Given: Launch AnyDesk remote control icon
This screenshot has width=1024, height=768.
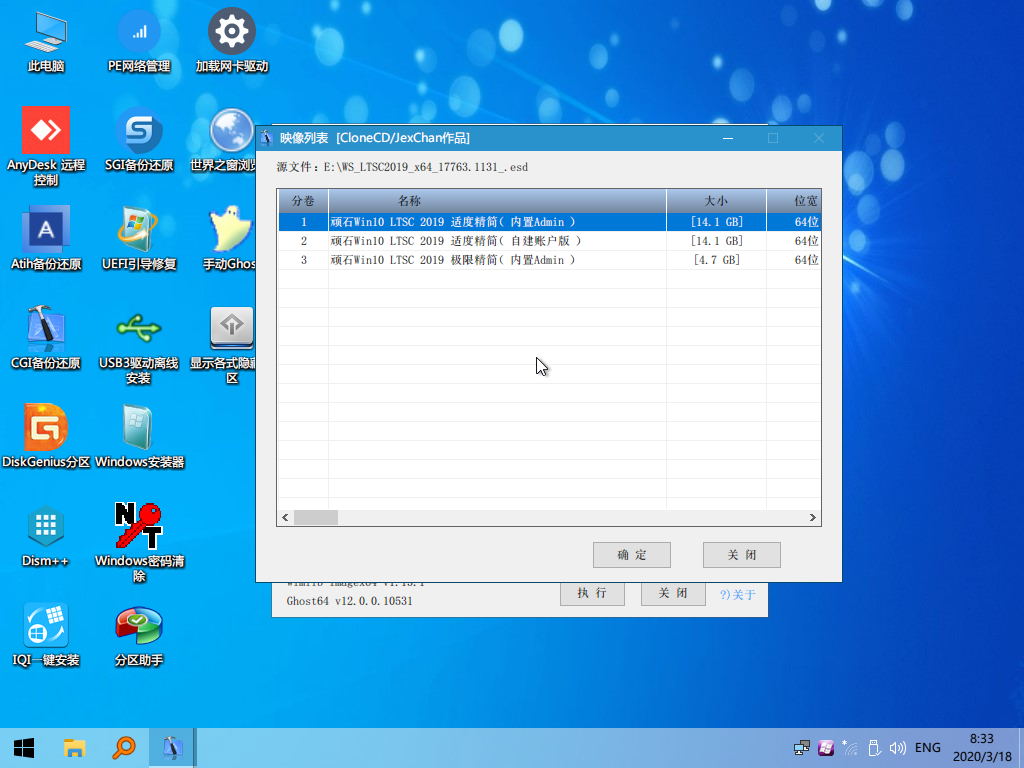Looking at the screenshot, I should pyautogui.click(x=46, y=131).
